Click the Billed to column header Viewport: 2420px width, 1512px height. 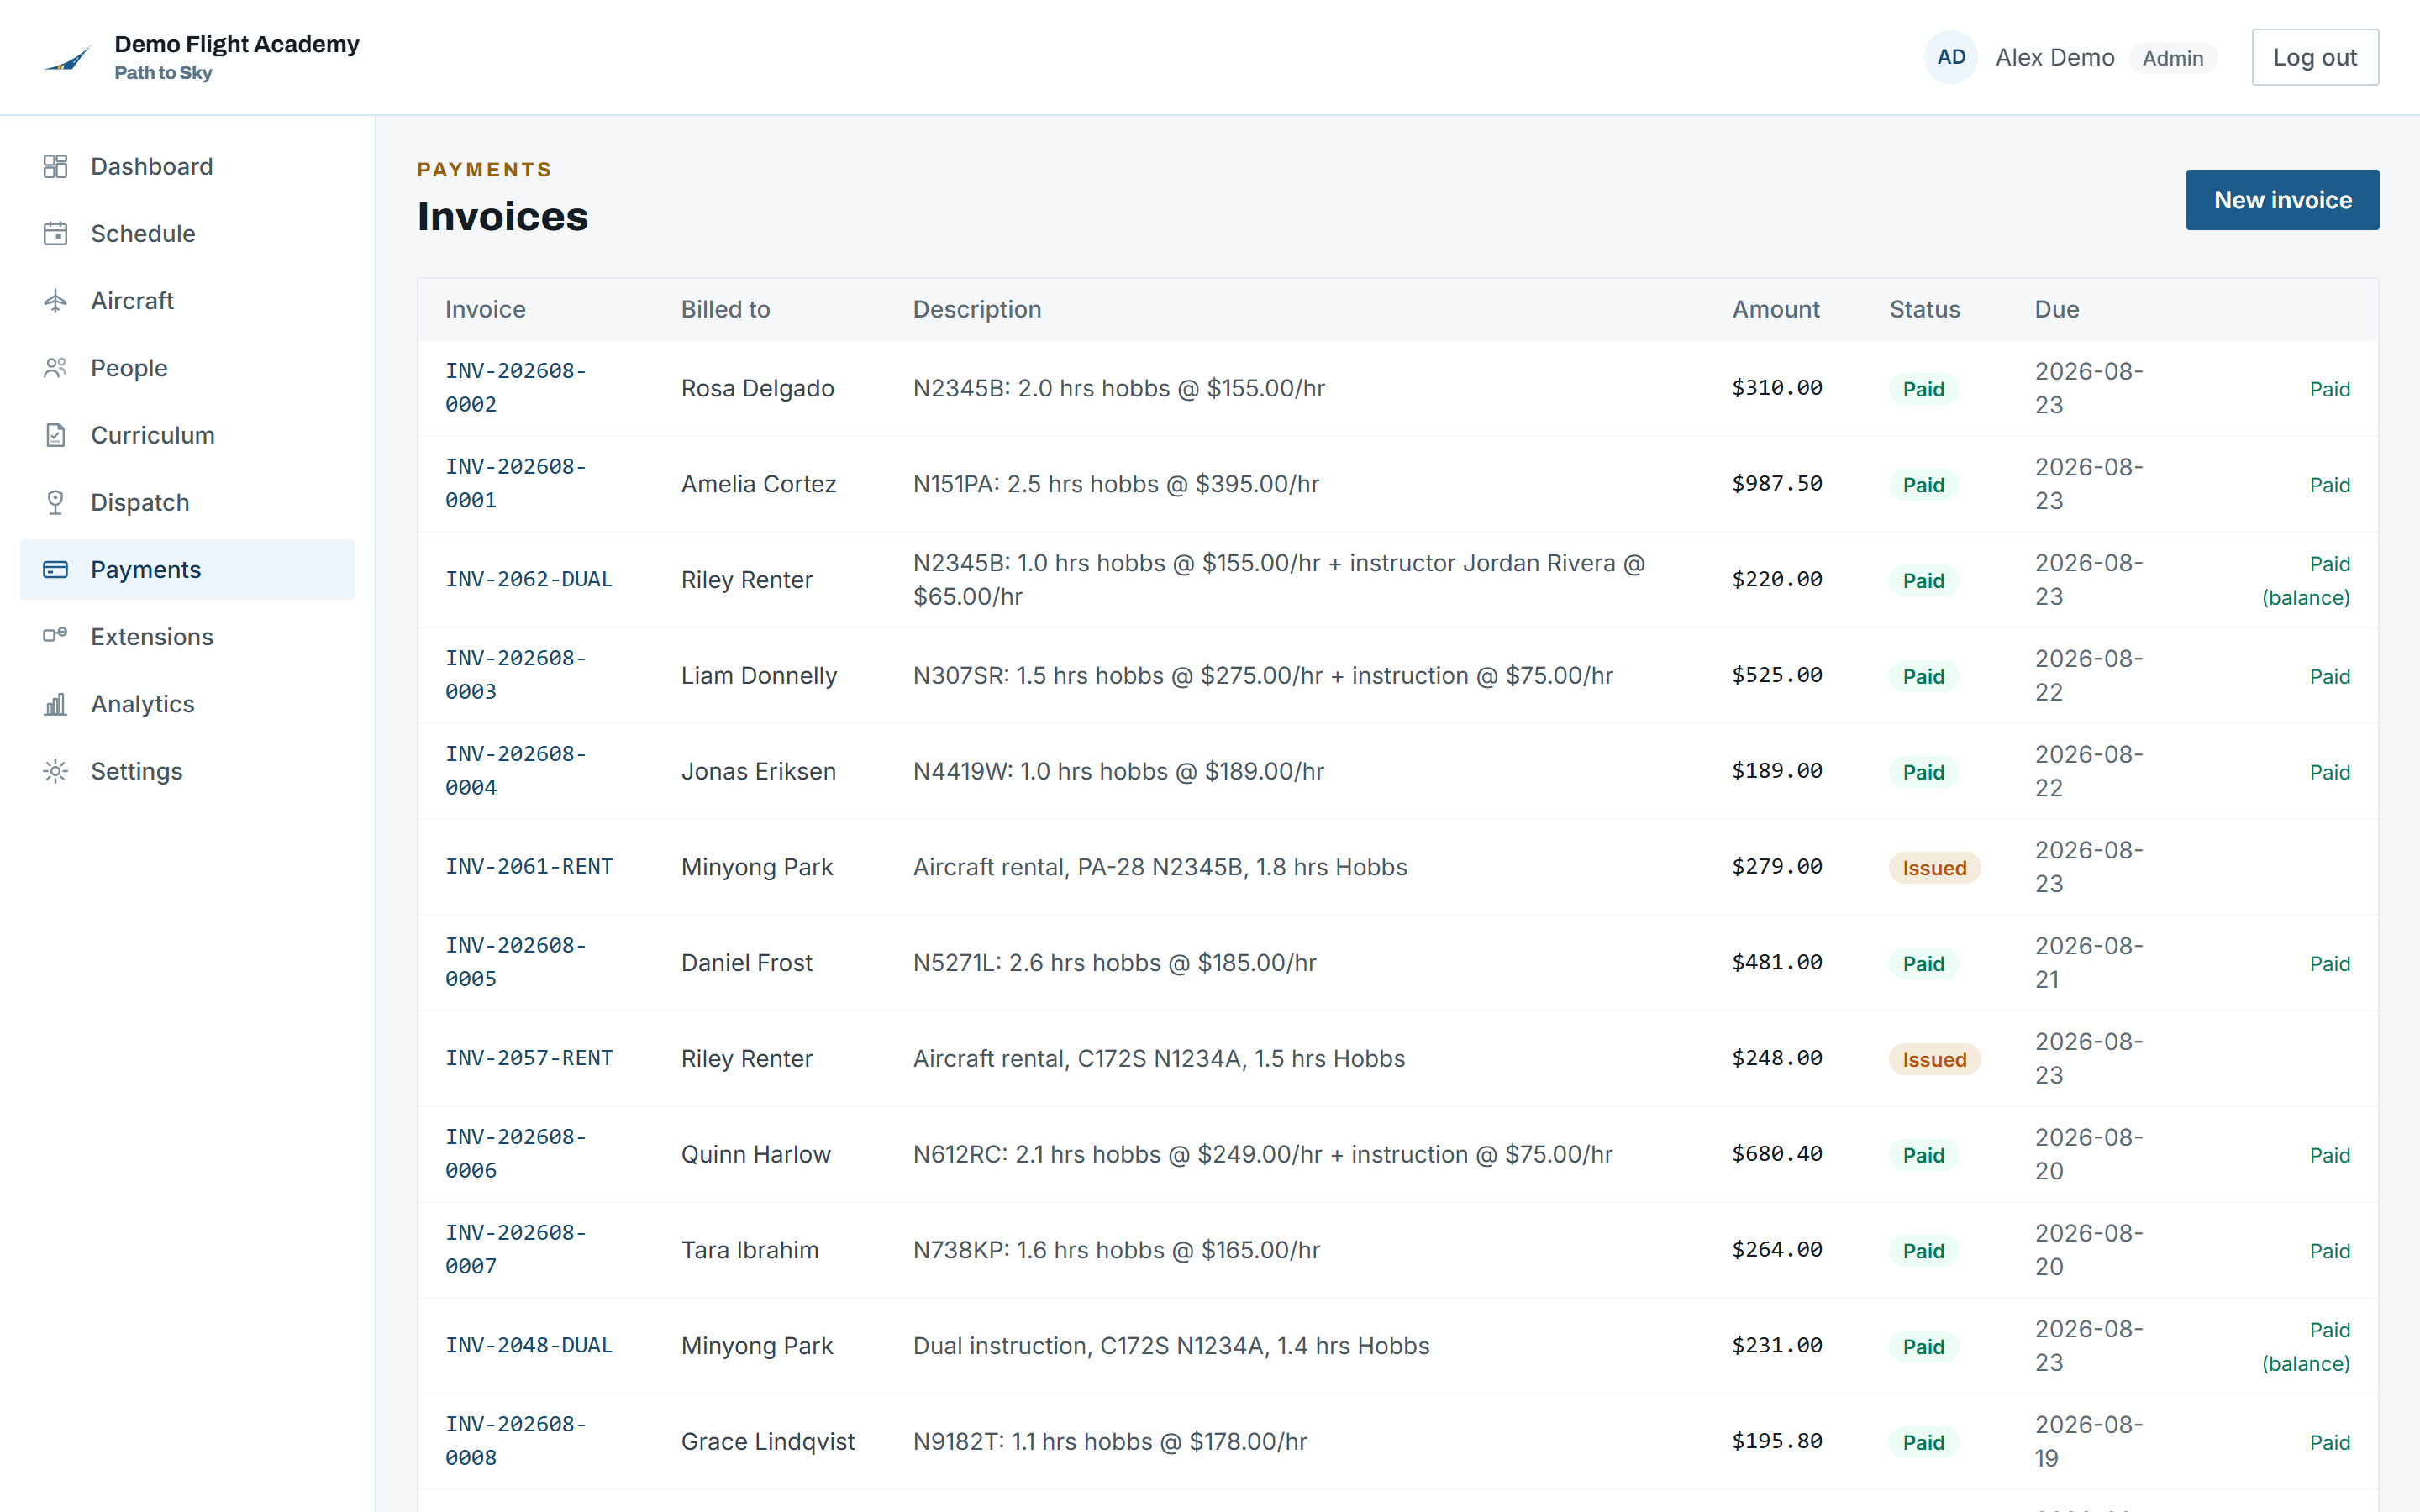[x=725, y=309]
